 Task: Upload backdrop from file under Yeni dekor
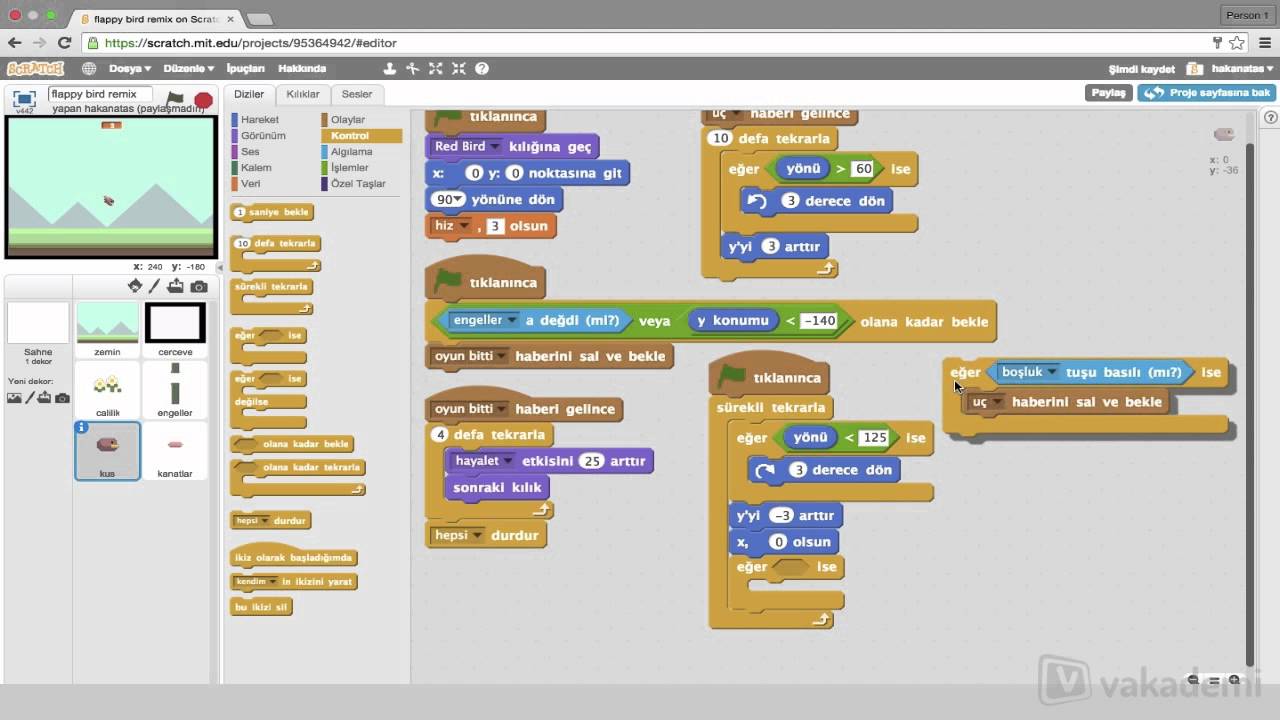click(x=44, y=398)
